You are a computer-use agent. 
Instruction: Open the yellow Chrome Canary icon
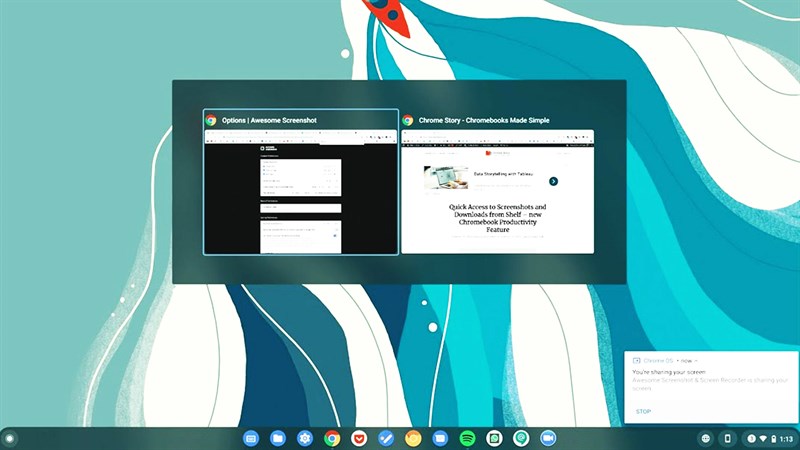pos(413,438)
